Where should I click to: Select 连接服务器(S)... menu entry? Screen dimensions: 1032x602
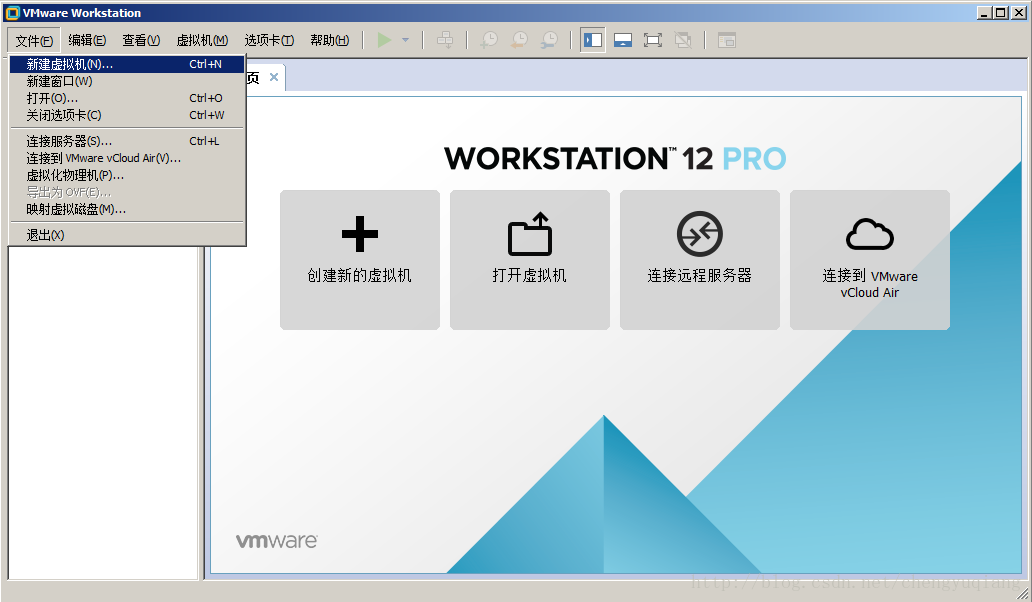tap(126, 141)
